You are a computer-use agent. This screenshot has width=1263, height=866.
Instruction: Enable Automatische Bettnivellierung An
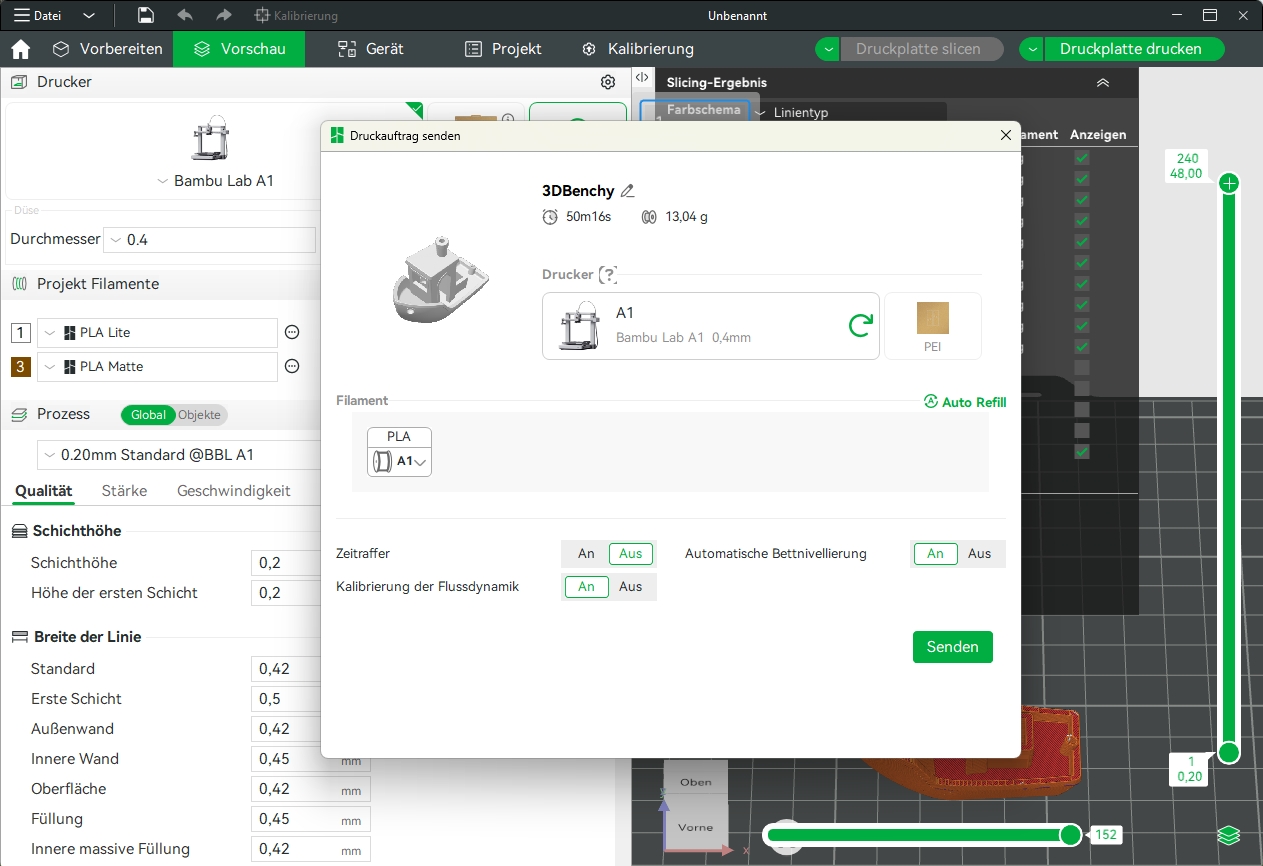point(935,554)
